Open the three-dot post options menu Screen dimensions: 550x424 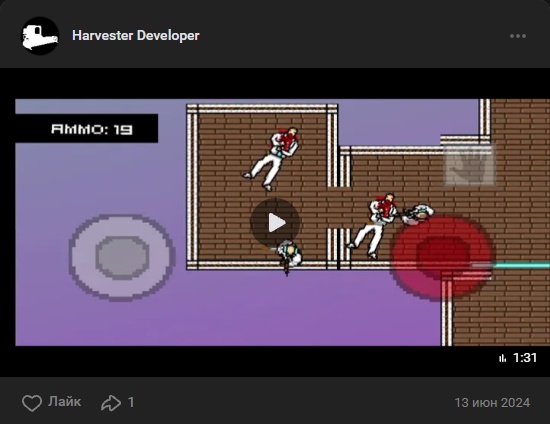[x=518, y=36]
